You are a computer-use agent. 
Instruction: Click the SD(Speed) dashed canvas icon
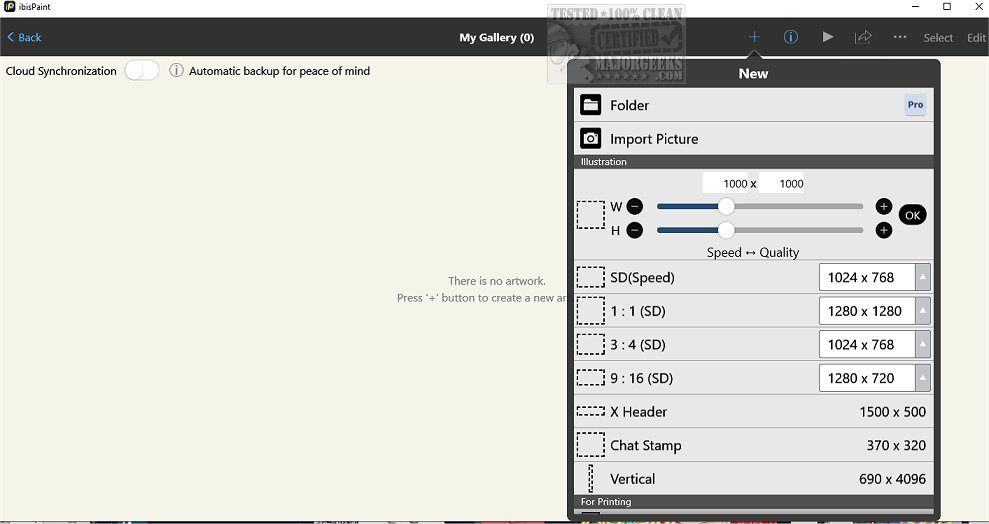point(590,277)
